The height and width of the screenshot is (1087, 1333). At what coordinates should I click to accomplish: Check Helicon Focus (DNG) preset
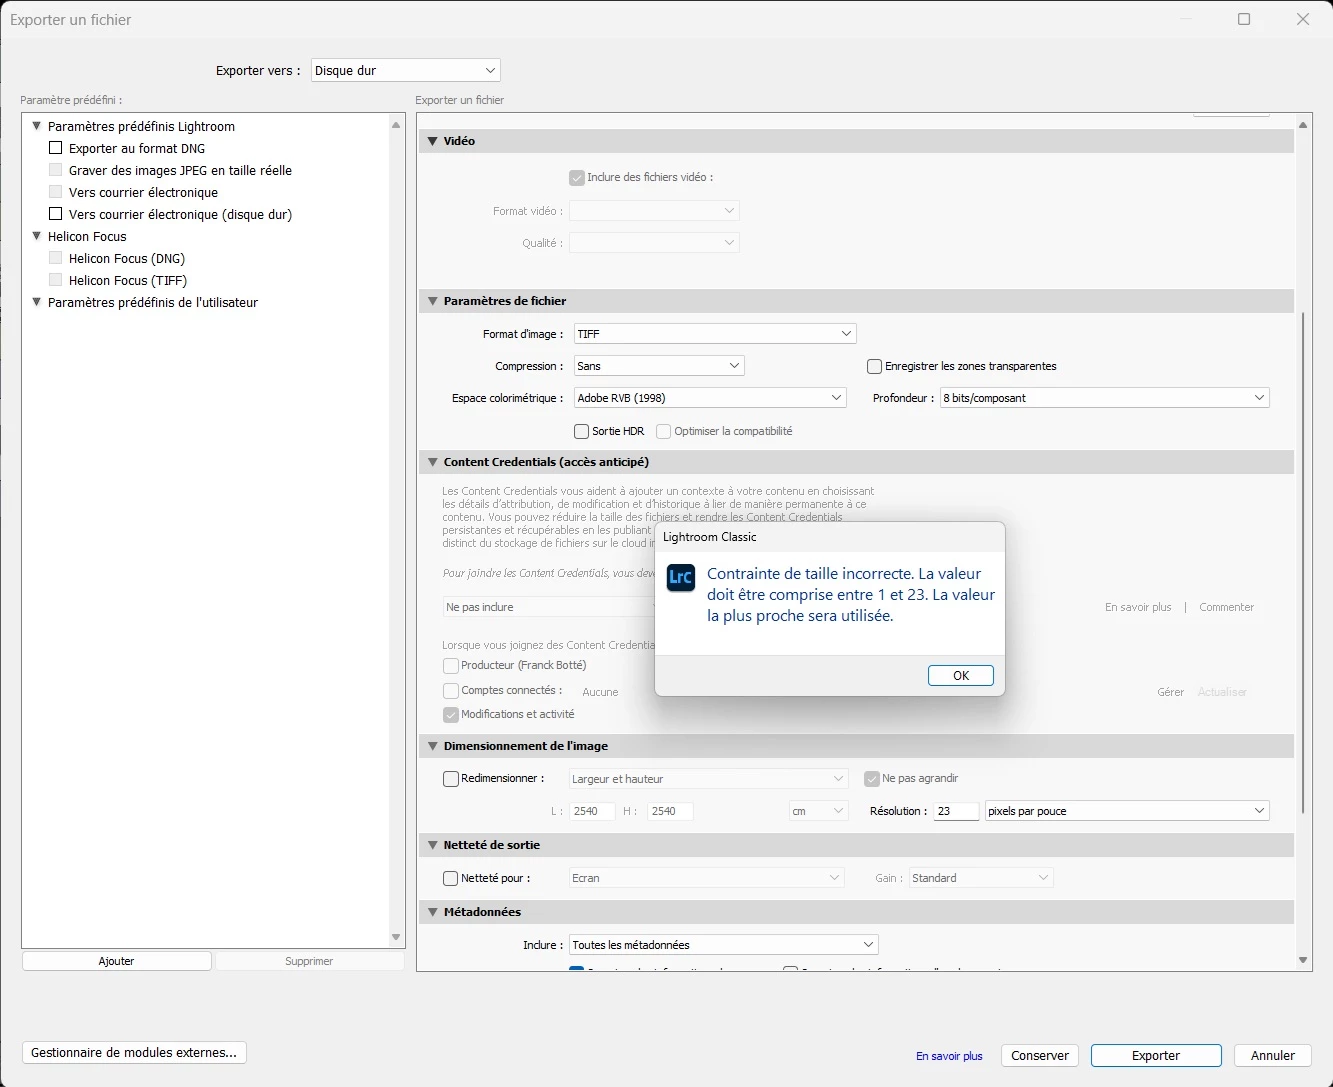click(x=56, y=258)
